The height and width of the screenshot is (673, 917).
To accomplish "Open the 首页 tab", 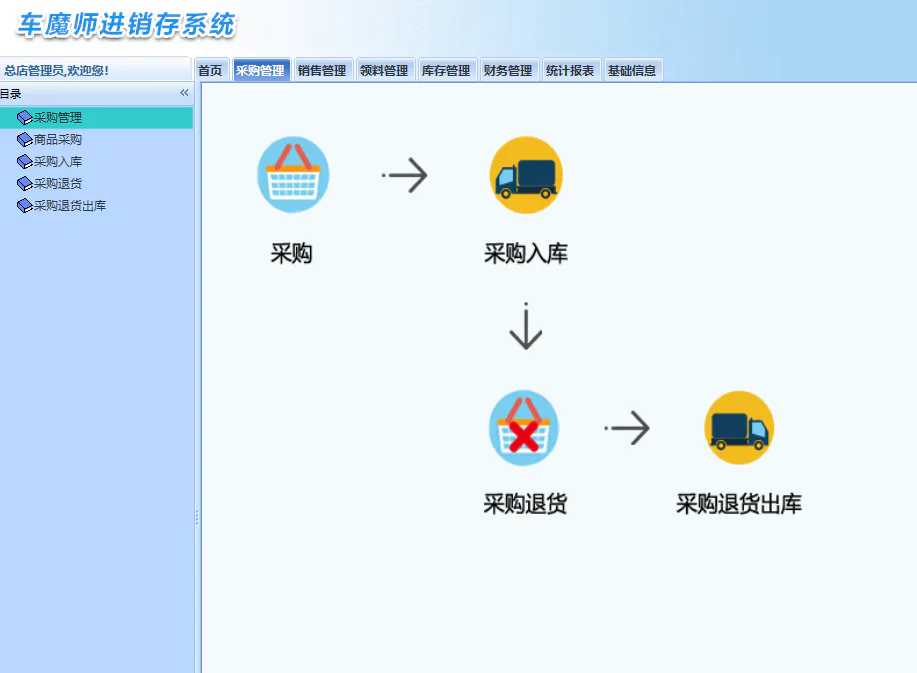I will click(x=211, y=70).
